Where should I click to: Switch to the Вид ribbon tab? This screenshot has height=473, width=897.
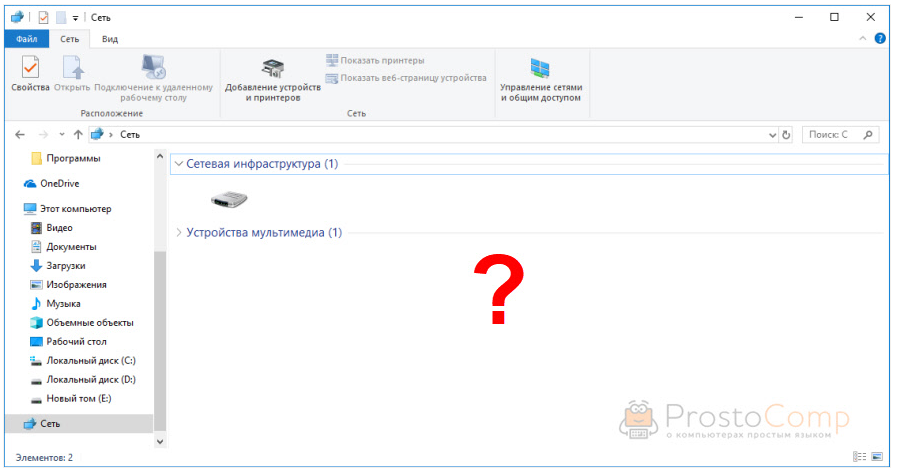point(110,39)
